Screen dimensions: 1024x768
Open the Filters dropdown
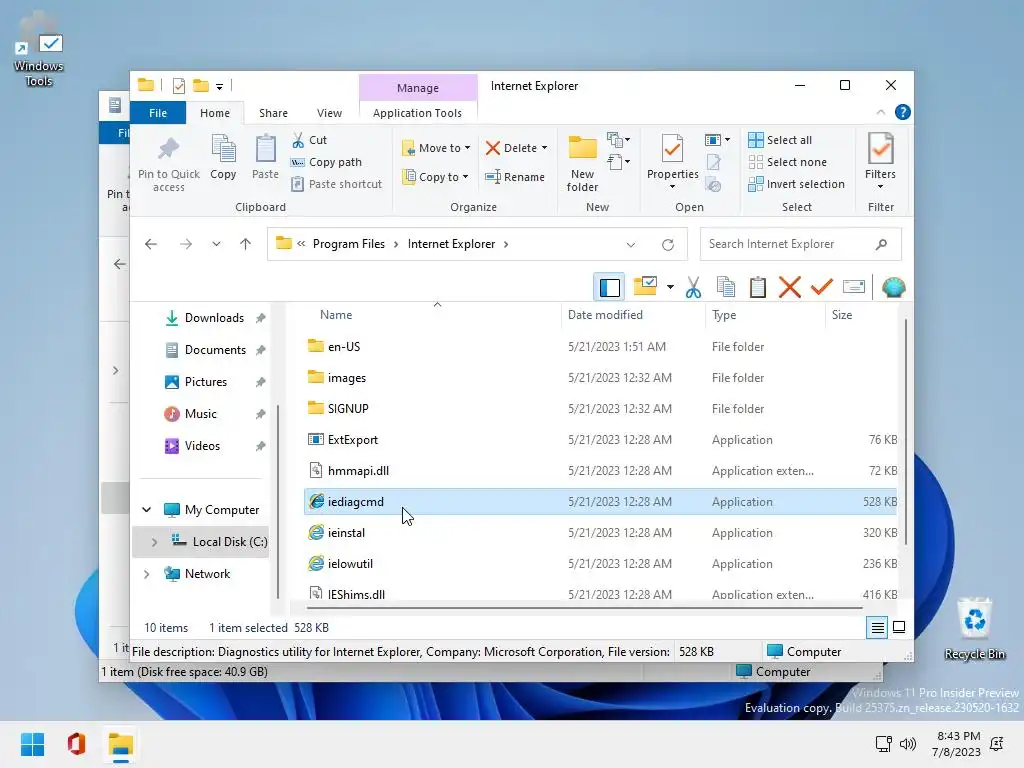pyautogui.click(x=880, y=161)
